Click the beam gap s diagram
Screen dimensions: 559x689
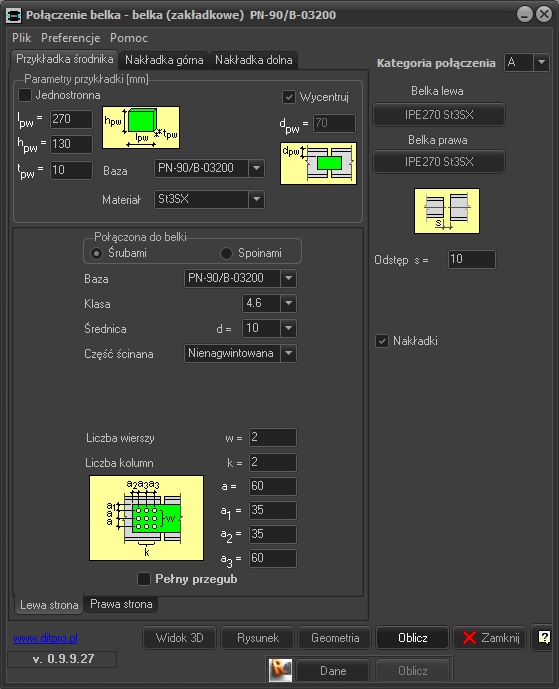[x=447, y=211]
